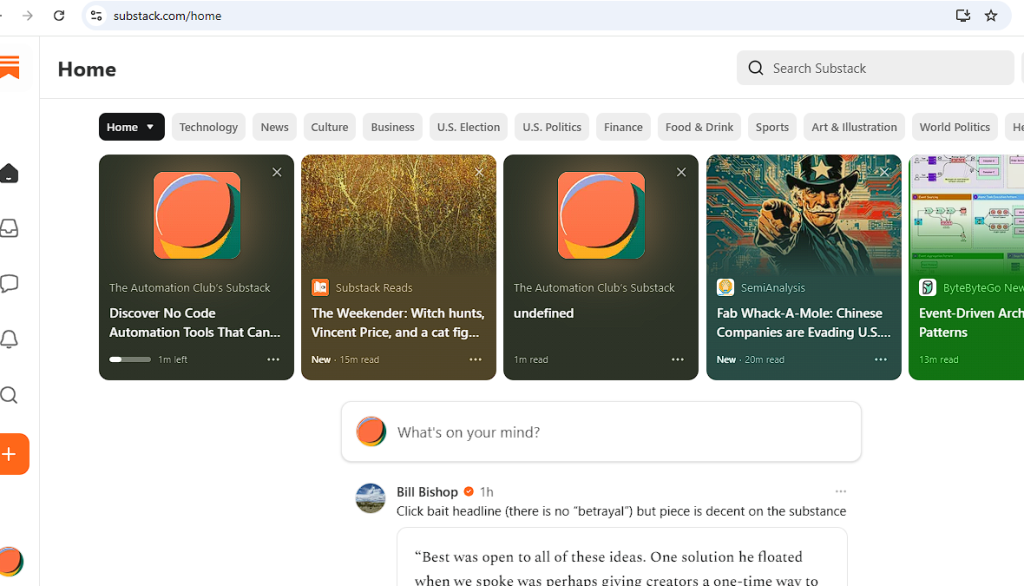The height and width of the screenshot is (586, 1024).
Task: Select the News category tab
Action: tap(274, 127)
